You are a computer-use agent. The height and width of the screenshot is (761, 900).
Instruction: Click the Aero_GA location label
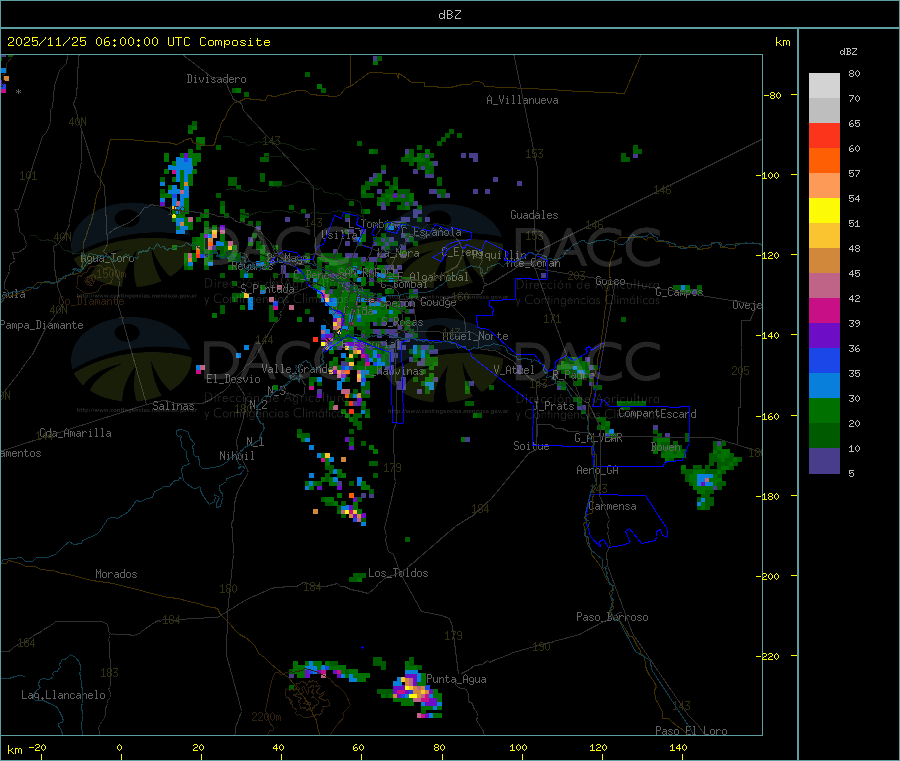click(598, 470)
